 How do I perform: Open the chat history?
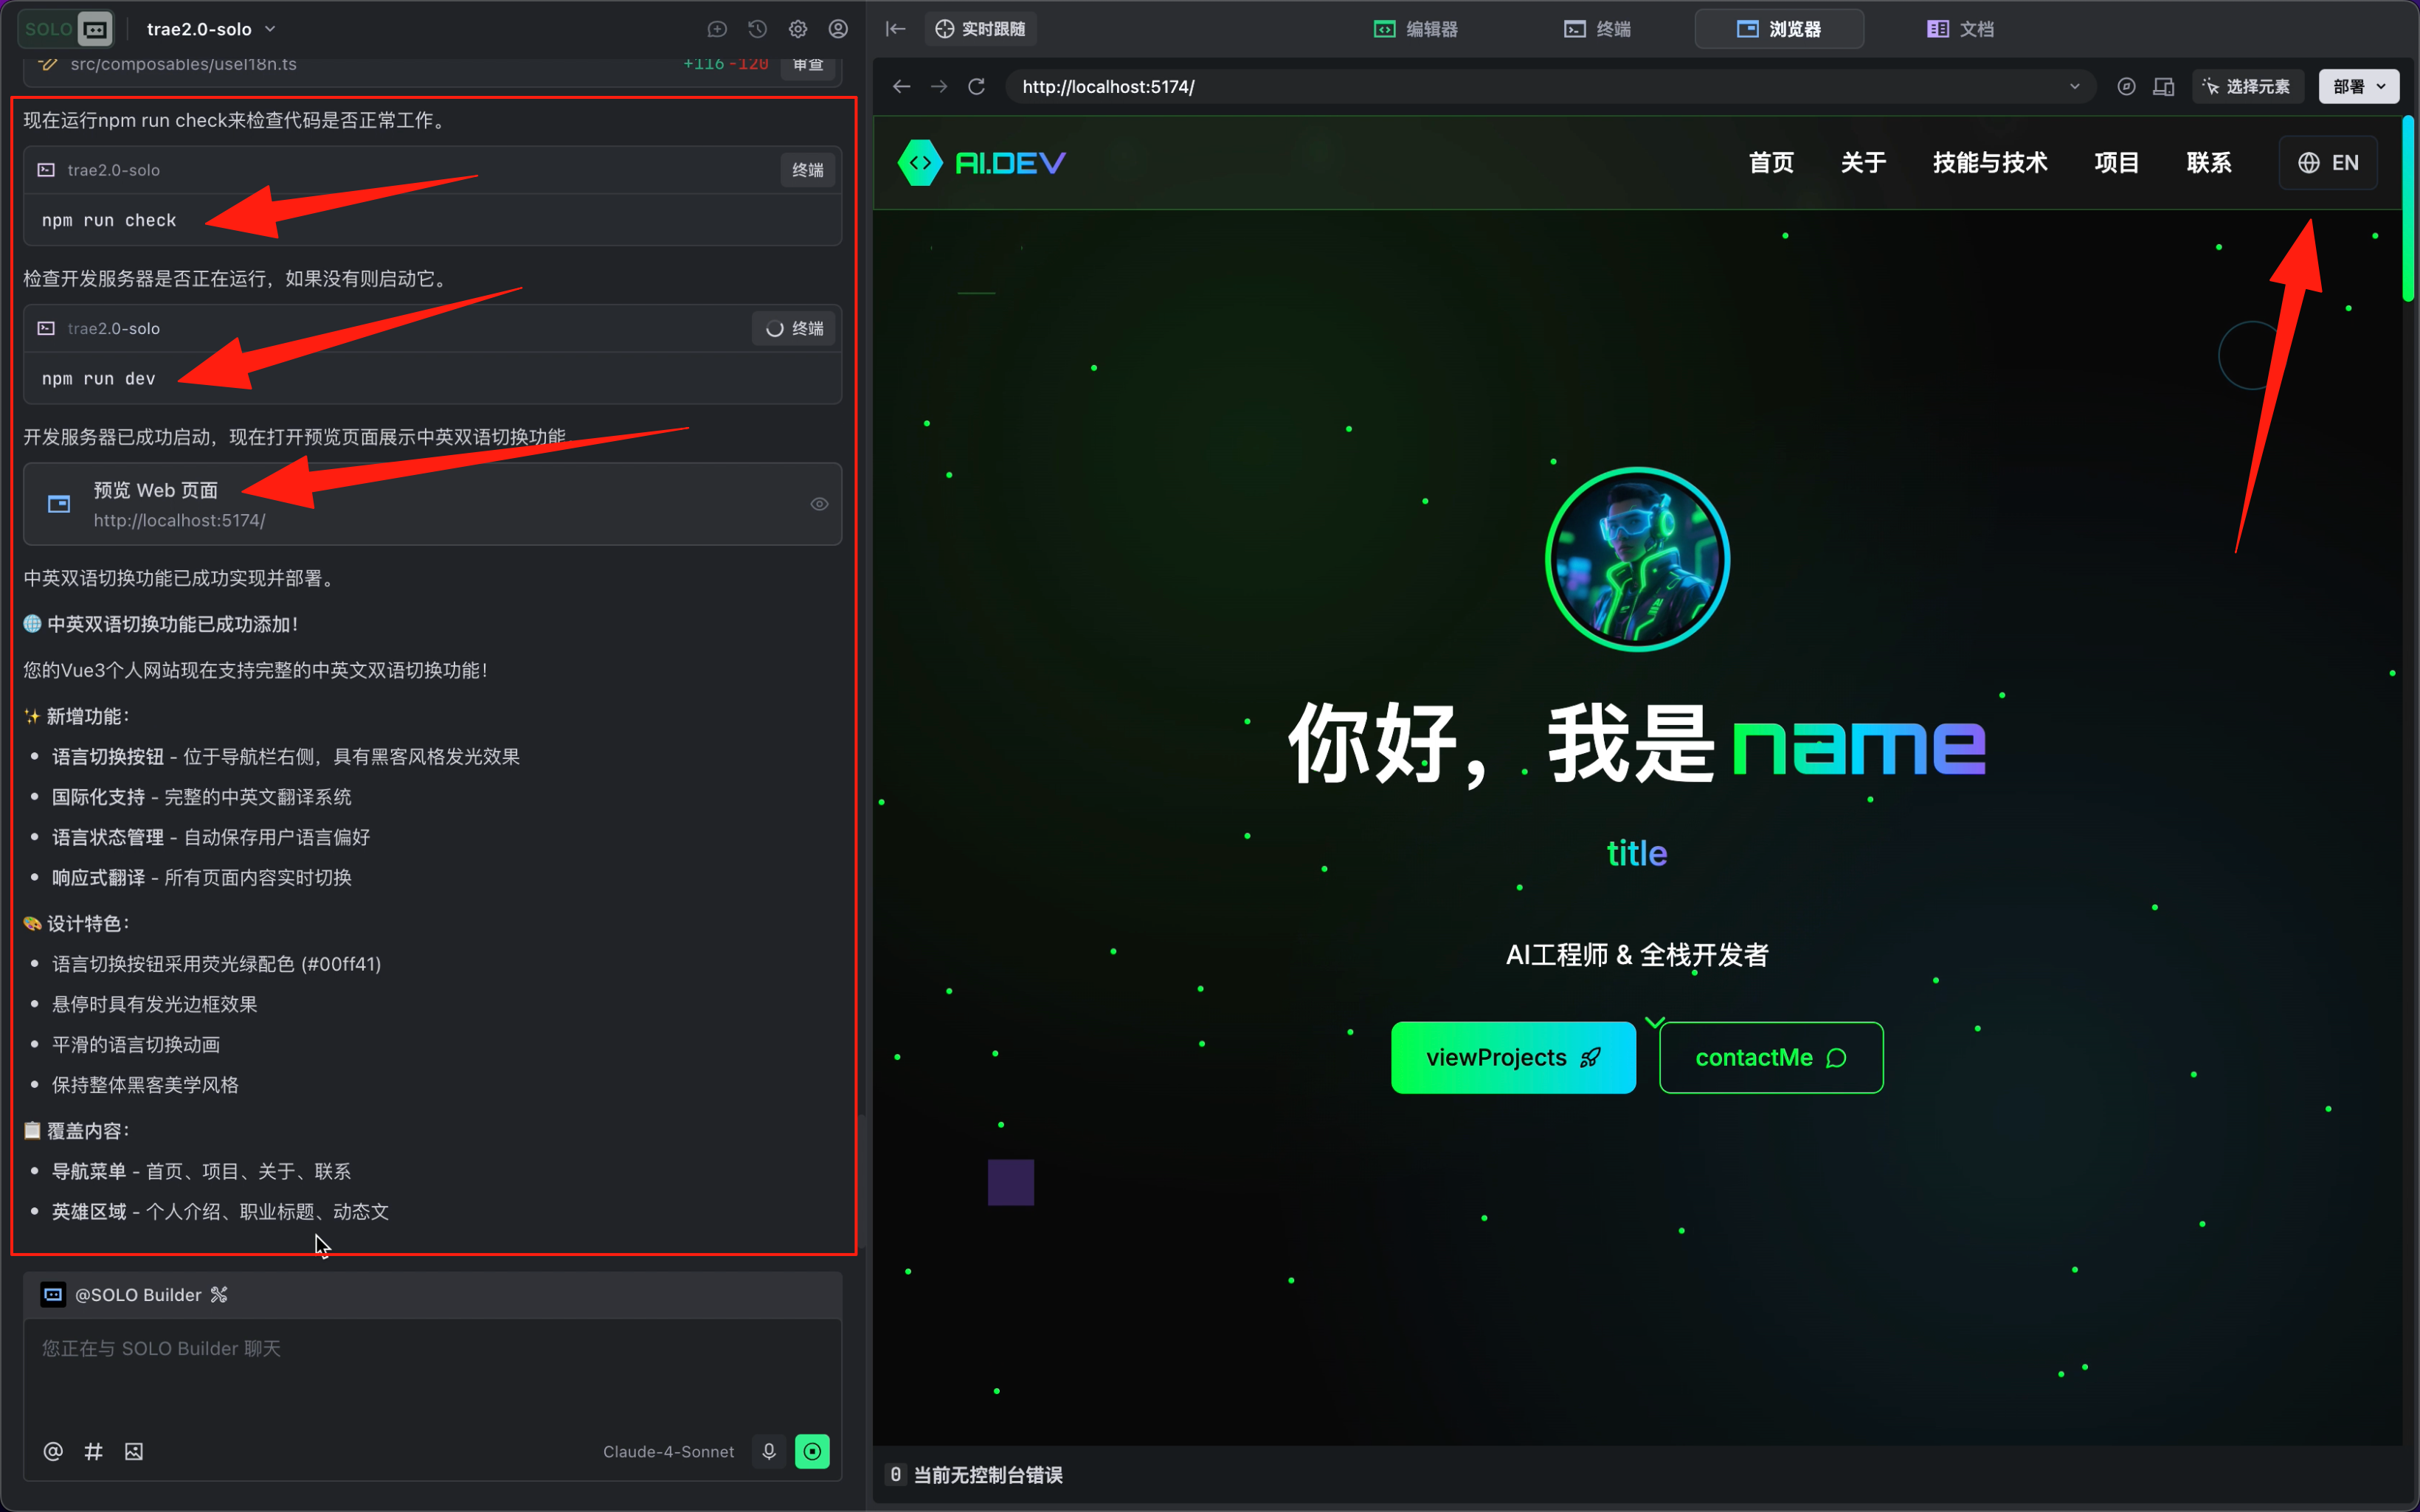pyautogui.click(x=757, y=29)
